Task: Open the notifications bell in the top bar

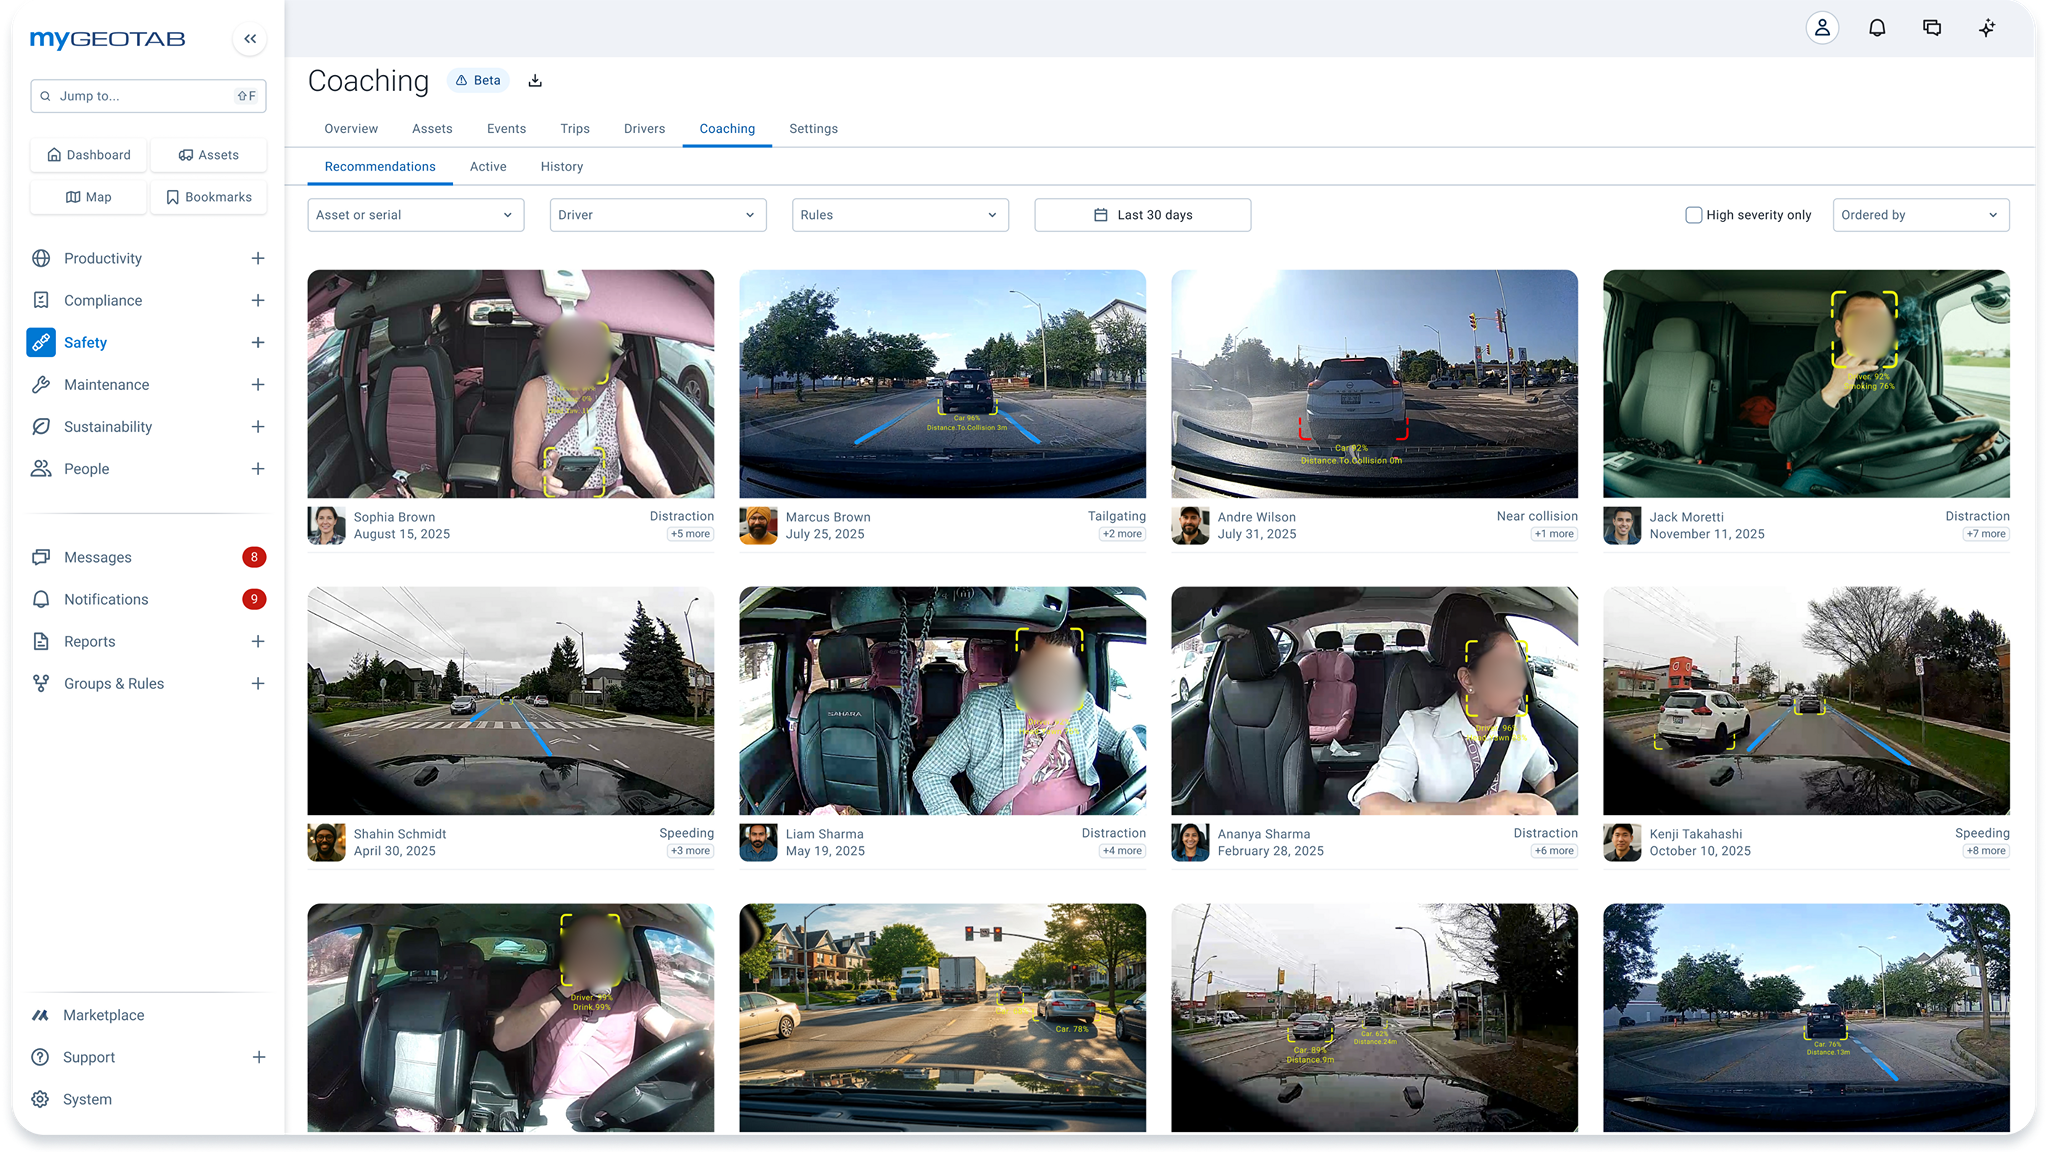Action: (1877, 27)
